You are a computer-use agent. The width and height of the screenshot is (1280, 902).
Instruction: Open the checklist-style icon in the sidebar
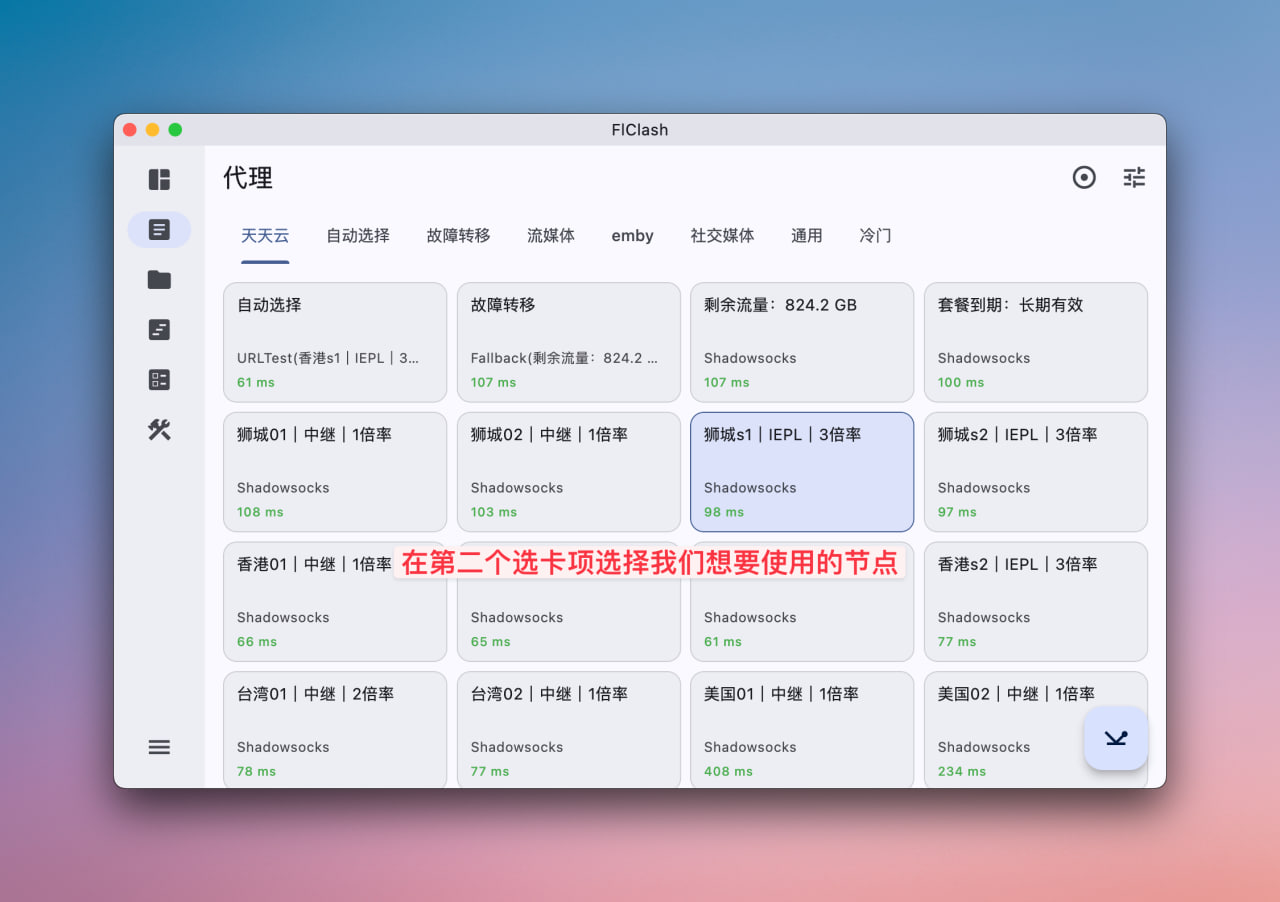(159, 380)
